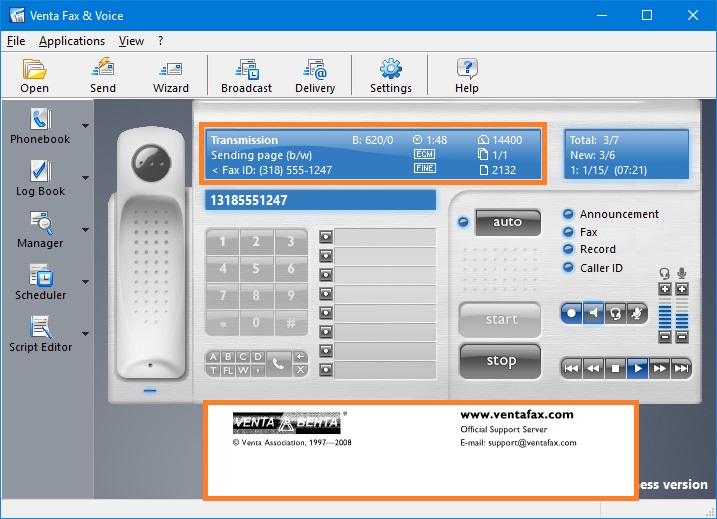Fast forward the message playback

point(659,369)
